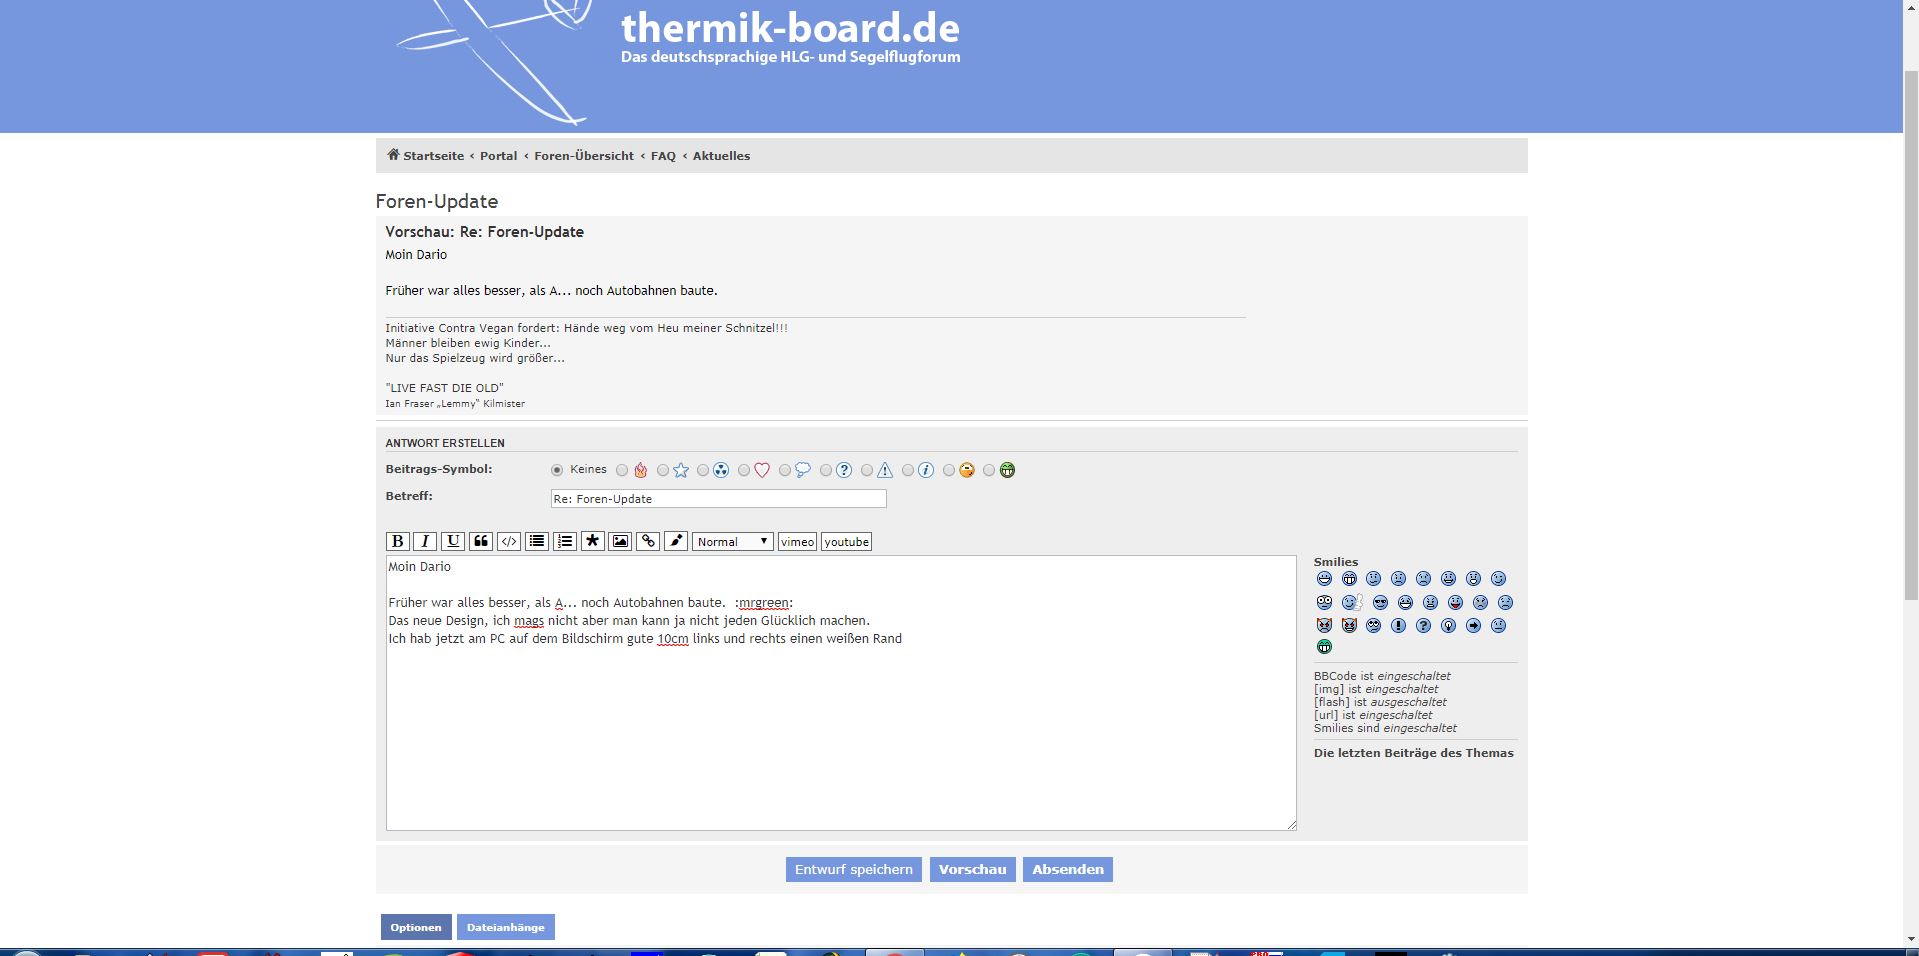Insert the thumbs-up smiley
This screenshot has width=1919, height=956.
(1352, 603)
